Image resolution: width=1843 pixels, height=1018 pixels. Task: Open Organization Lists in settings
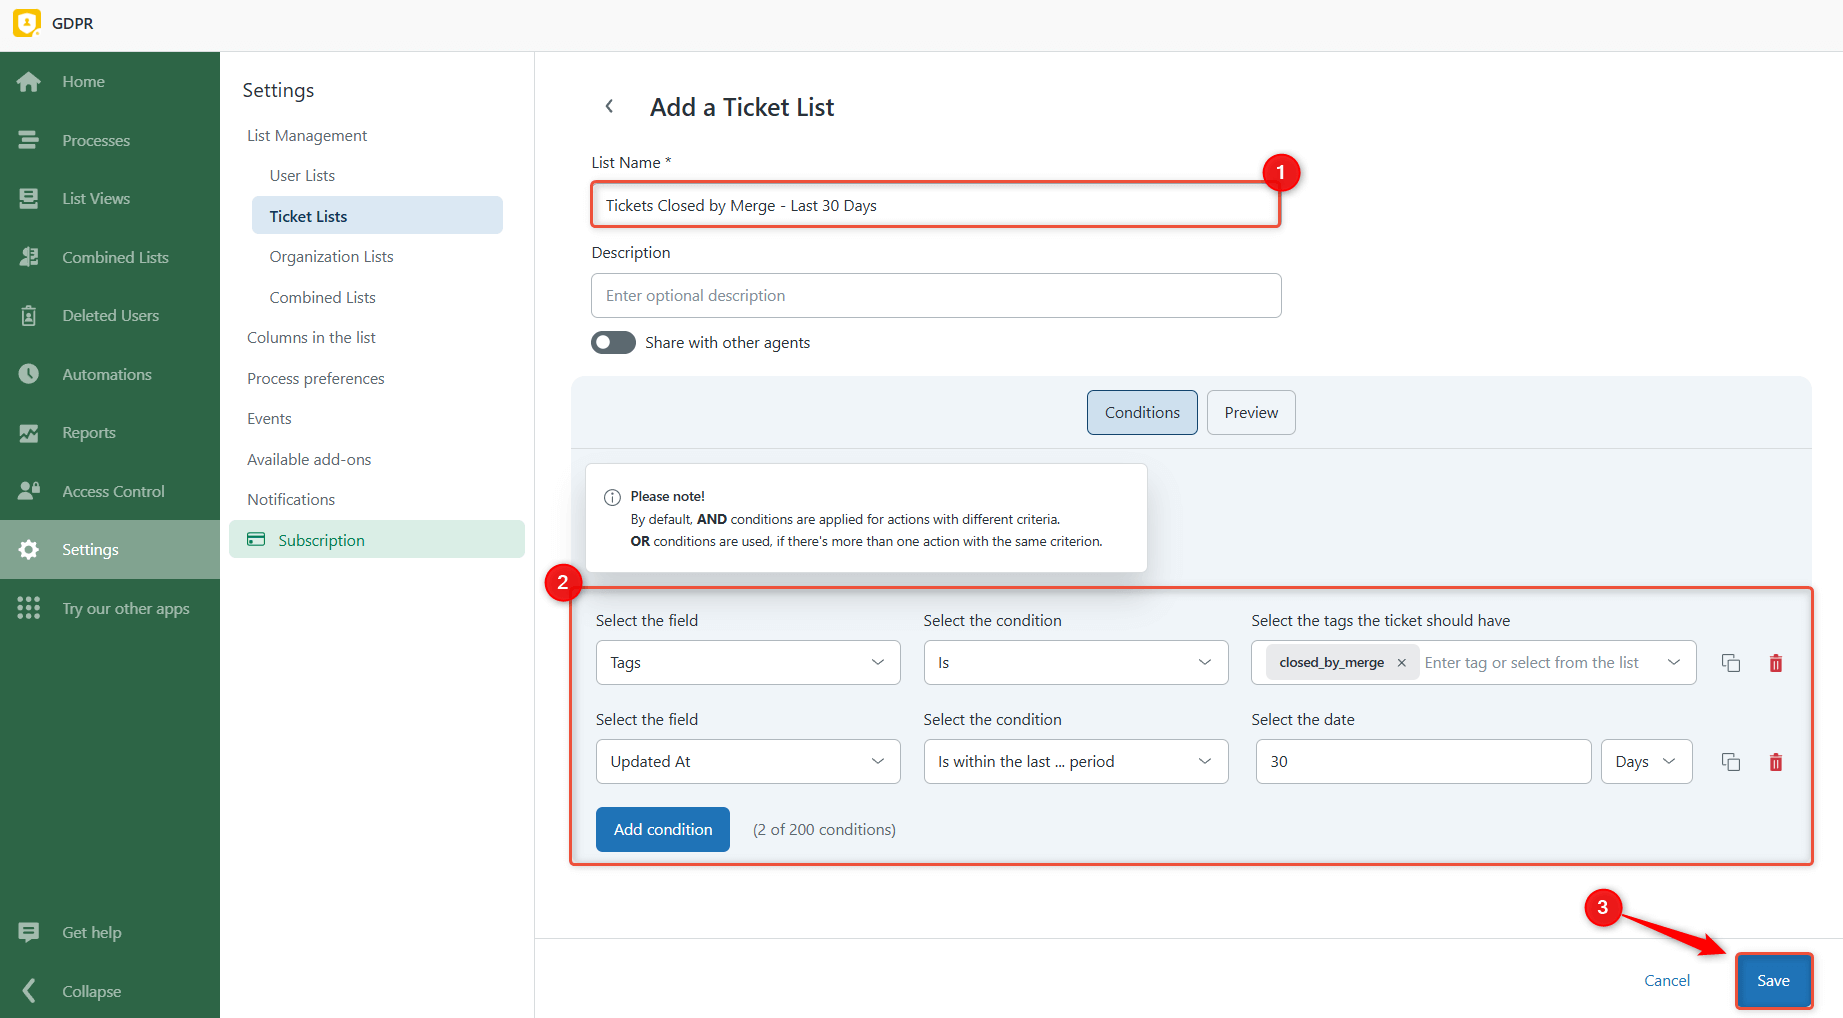(x=331, y=257)
